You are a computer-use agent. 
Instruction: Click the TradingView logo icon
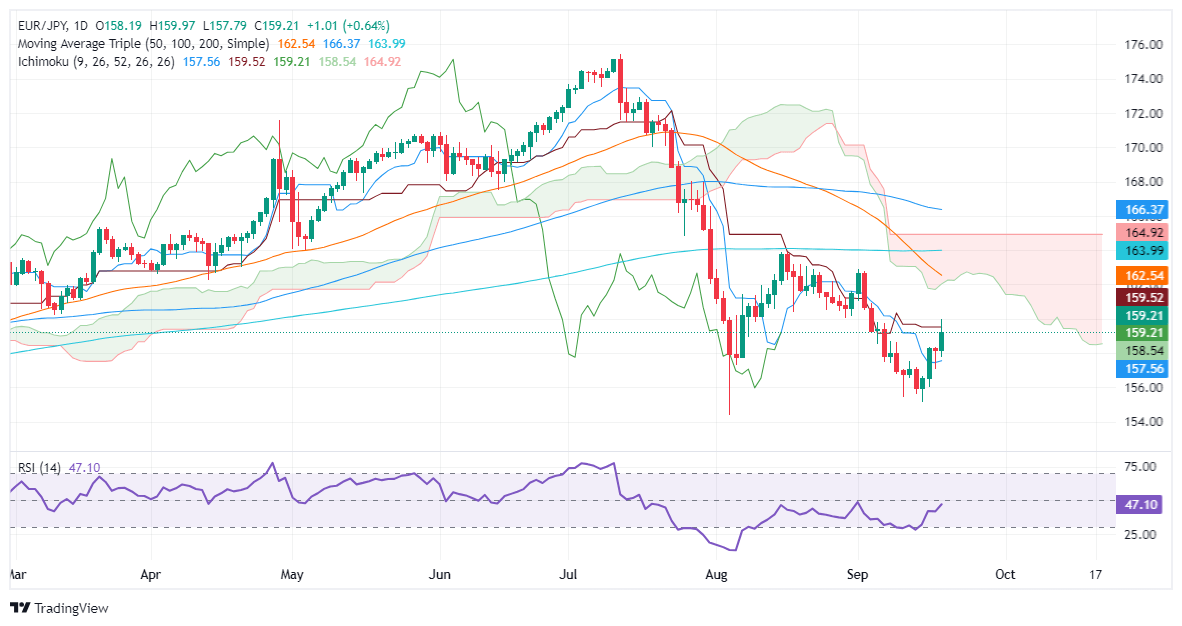point(20,608)
